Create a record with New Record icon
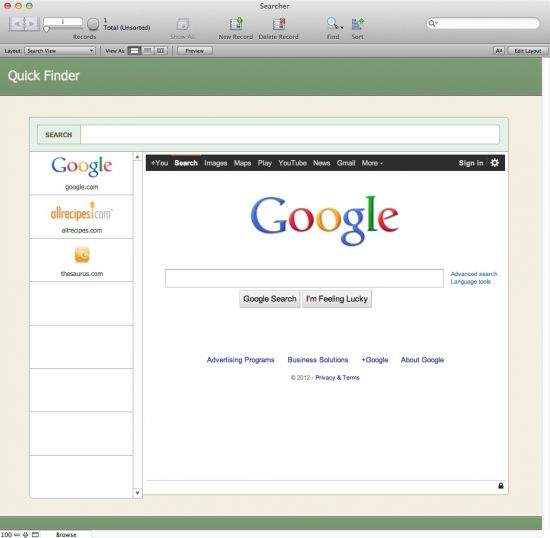This screenshot has height=538, width=550. 236,24
